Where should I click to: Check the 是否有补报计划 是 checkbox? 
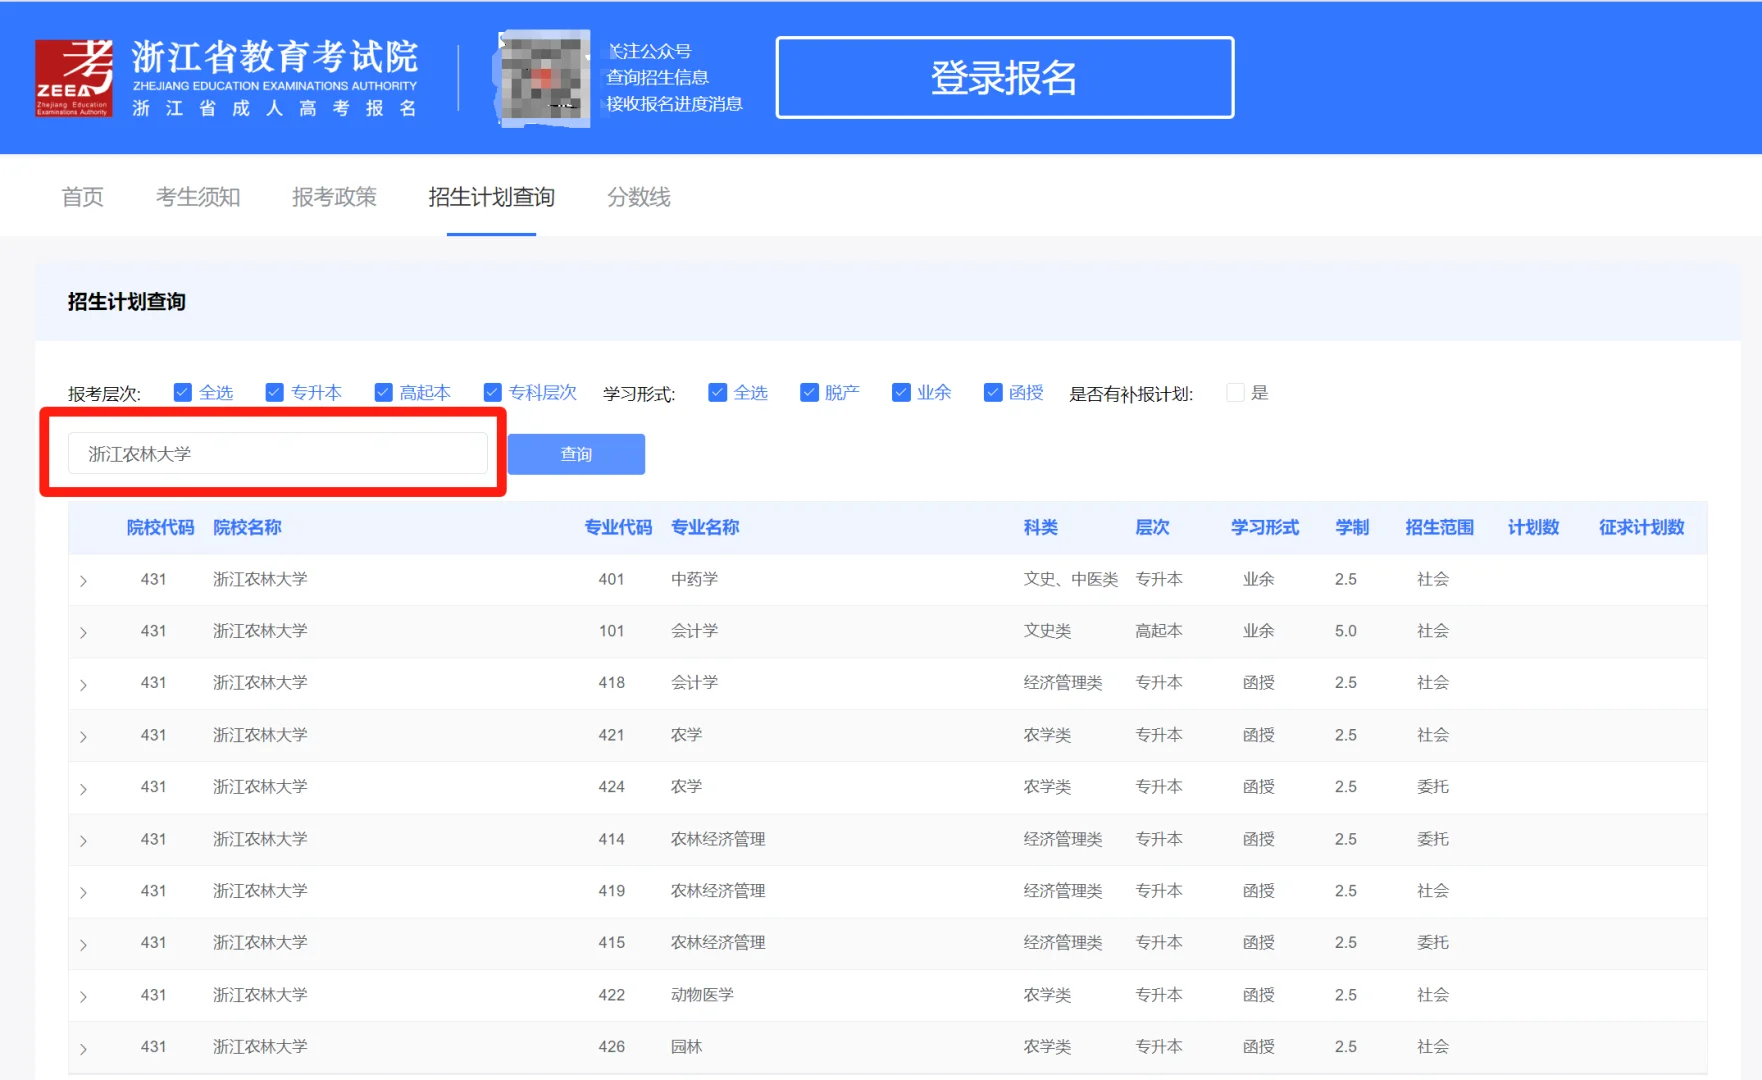coord(1235,392)
